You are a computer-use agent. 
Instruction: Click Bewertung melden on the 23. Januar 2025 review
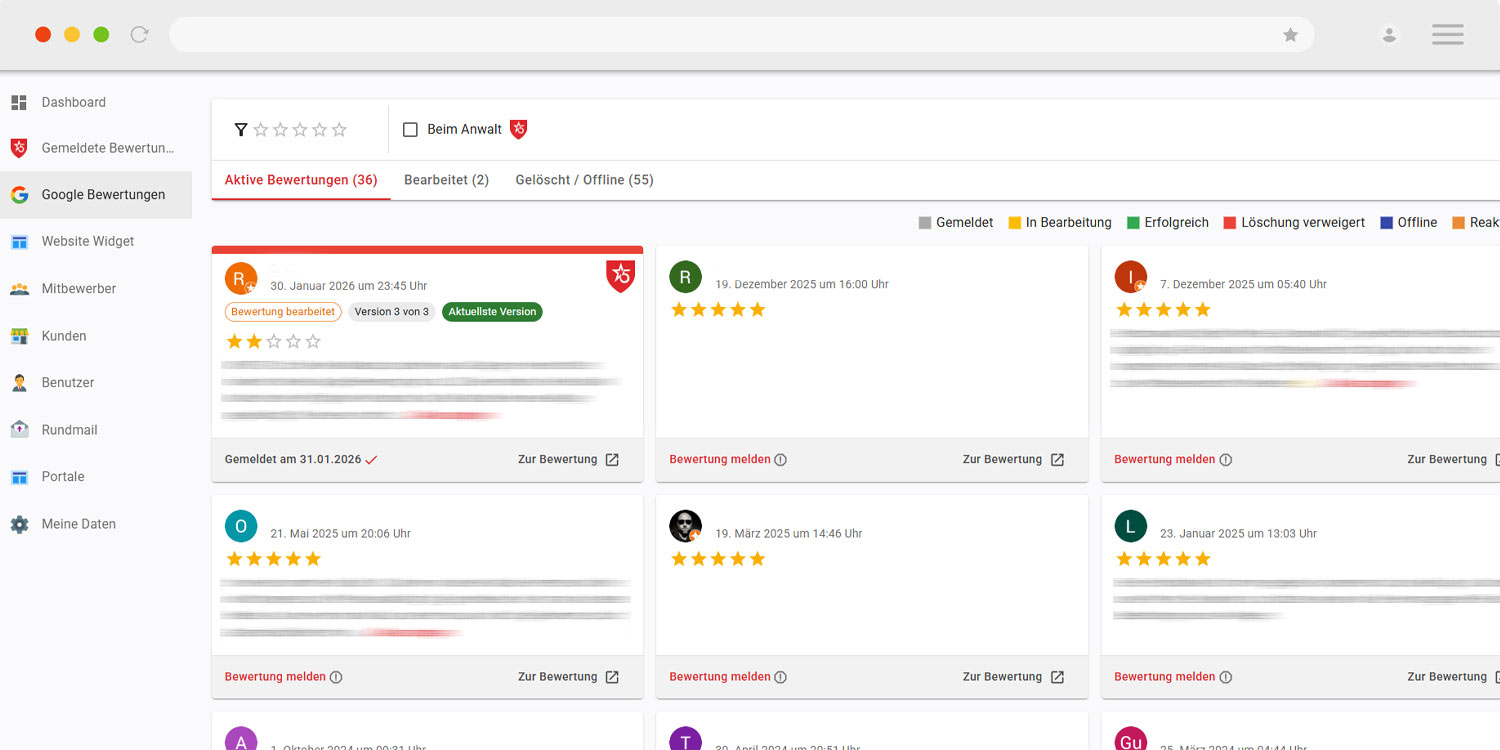pyautogui.click(x=1164, y=677)
